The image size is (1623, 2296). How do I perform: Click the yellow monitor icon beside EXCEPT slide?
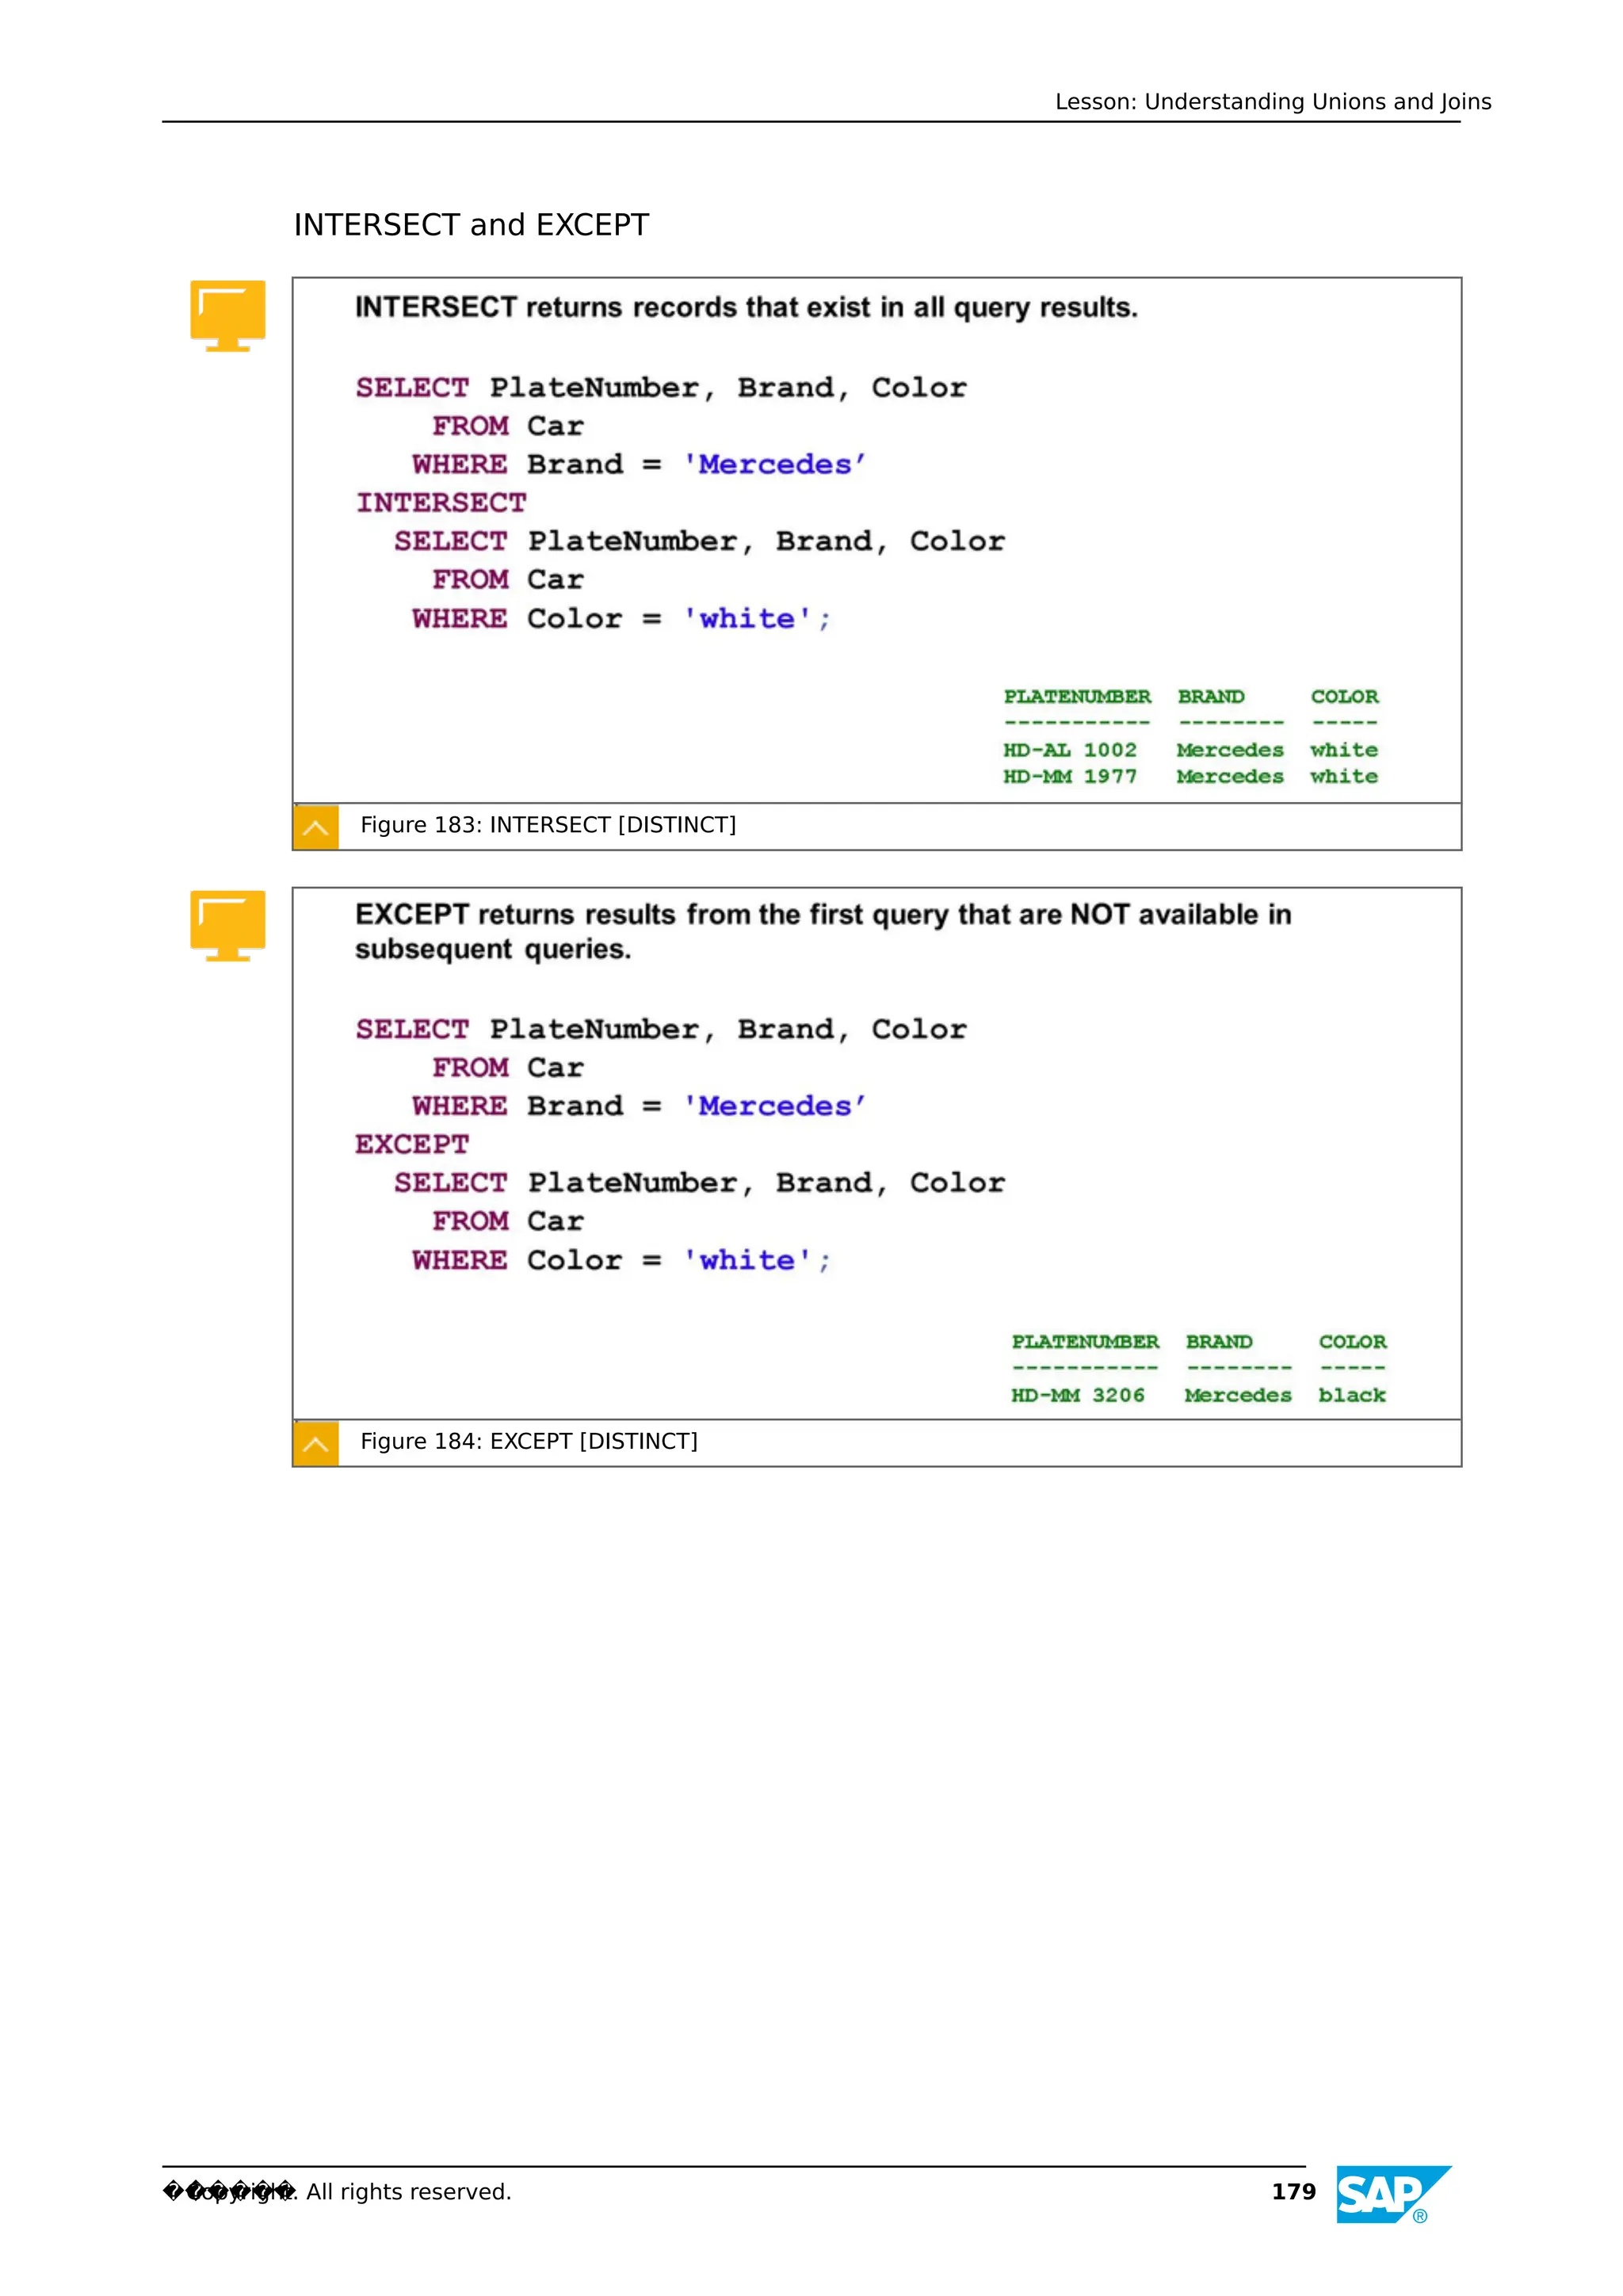[x=228, y=924]
